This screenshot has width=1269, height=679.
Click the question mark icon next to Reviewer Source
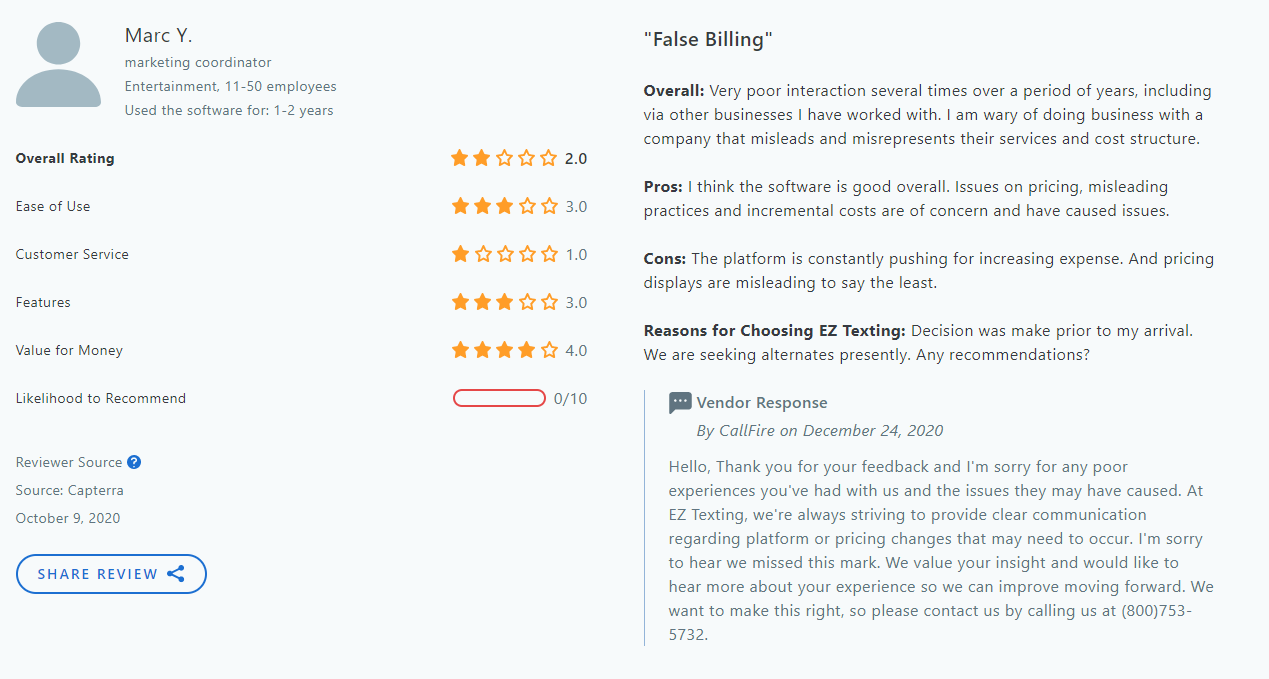pyautogui.click(x=134, y=462)
